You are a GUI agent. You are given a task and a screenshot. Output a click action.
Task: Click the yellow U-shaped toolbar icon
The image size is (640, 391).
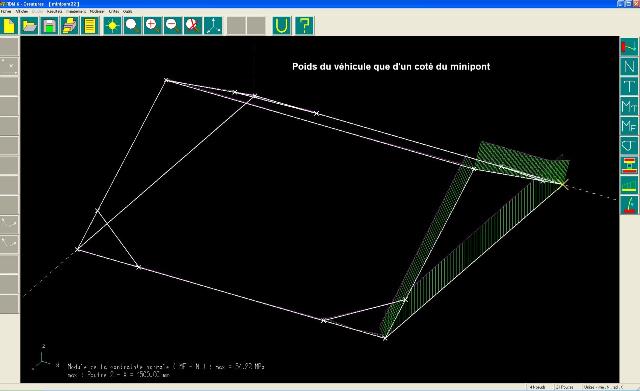(x=282, y=26)
